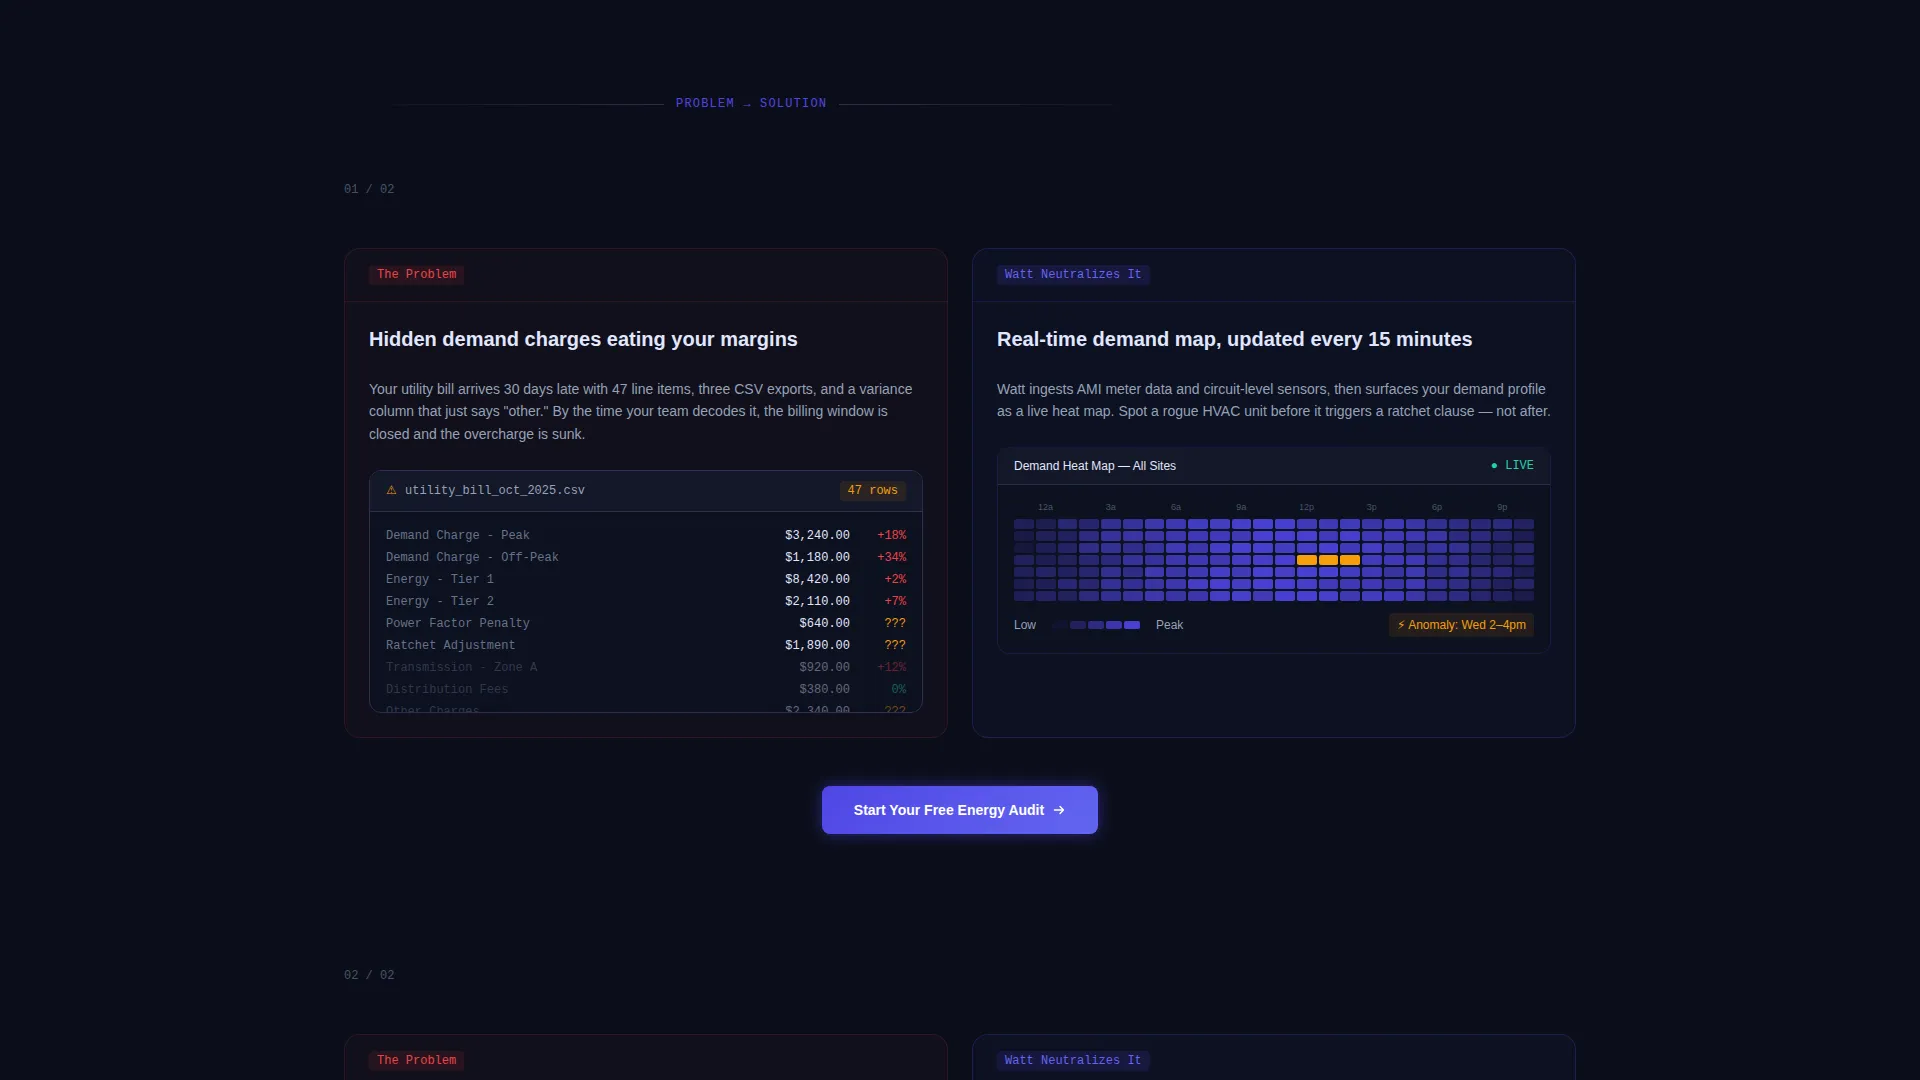Click Watt Neutralizes It badge in 02 / 02 card
The image size is (1920, 1080).
(x=1073, y=1061)
